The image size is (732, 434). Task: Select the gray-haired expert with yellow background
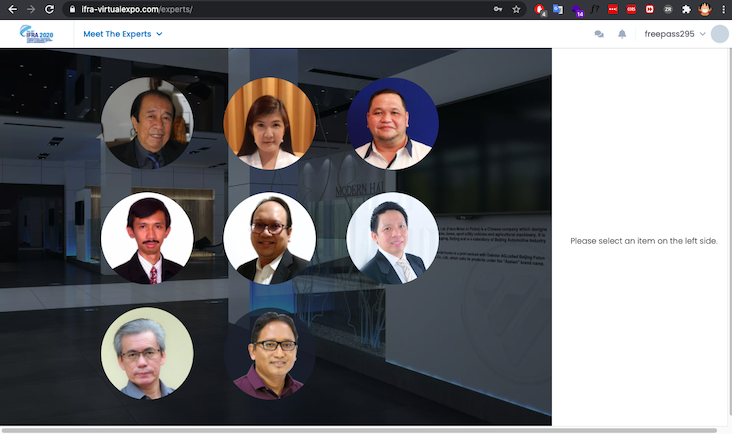pyautogui.click(x=147, y=353)
